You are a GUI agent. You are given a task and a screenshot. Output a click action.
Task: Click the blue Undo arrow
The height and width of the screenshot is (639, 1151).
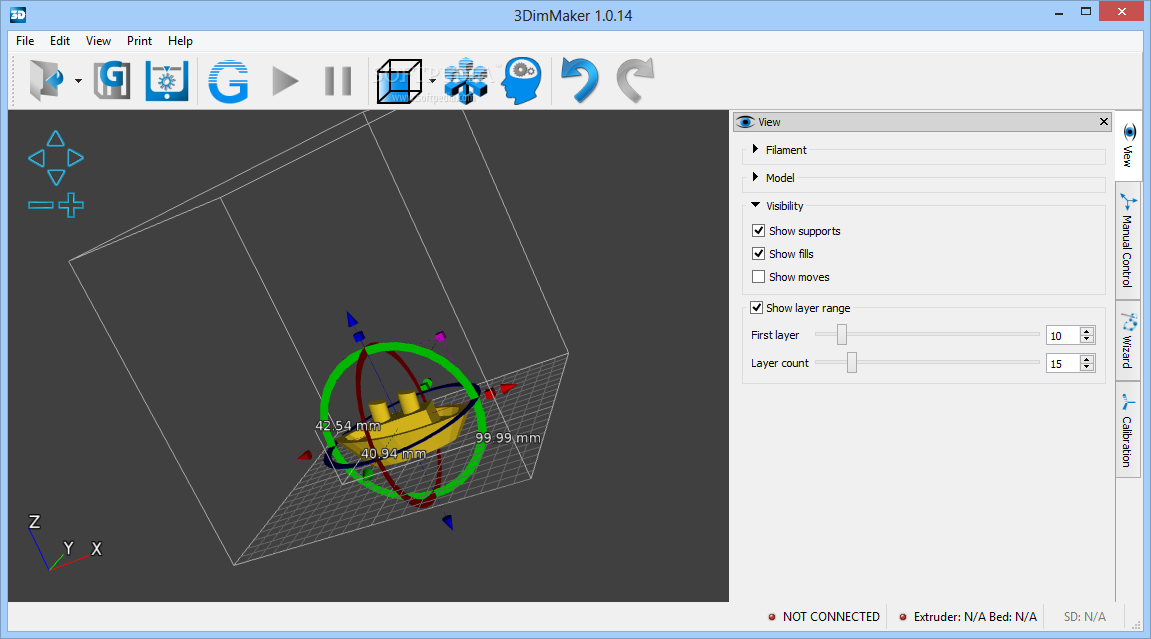[579, 80]
